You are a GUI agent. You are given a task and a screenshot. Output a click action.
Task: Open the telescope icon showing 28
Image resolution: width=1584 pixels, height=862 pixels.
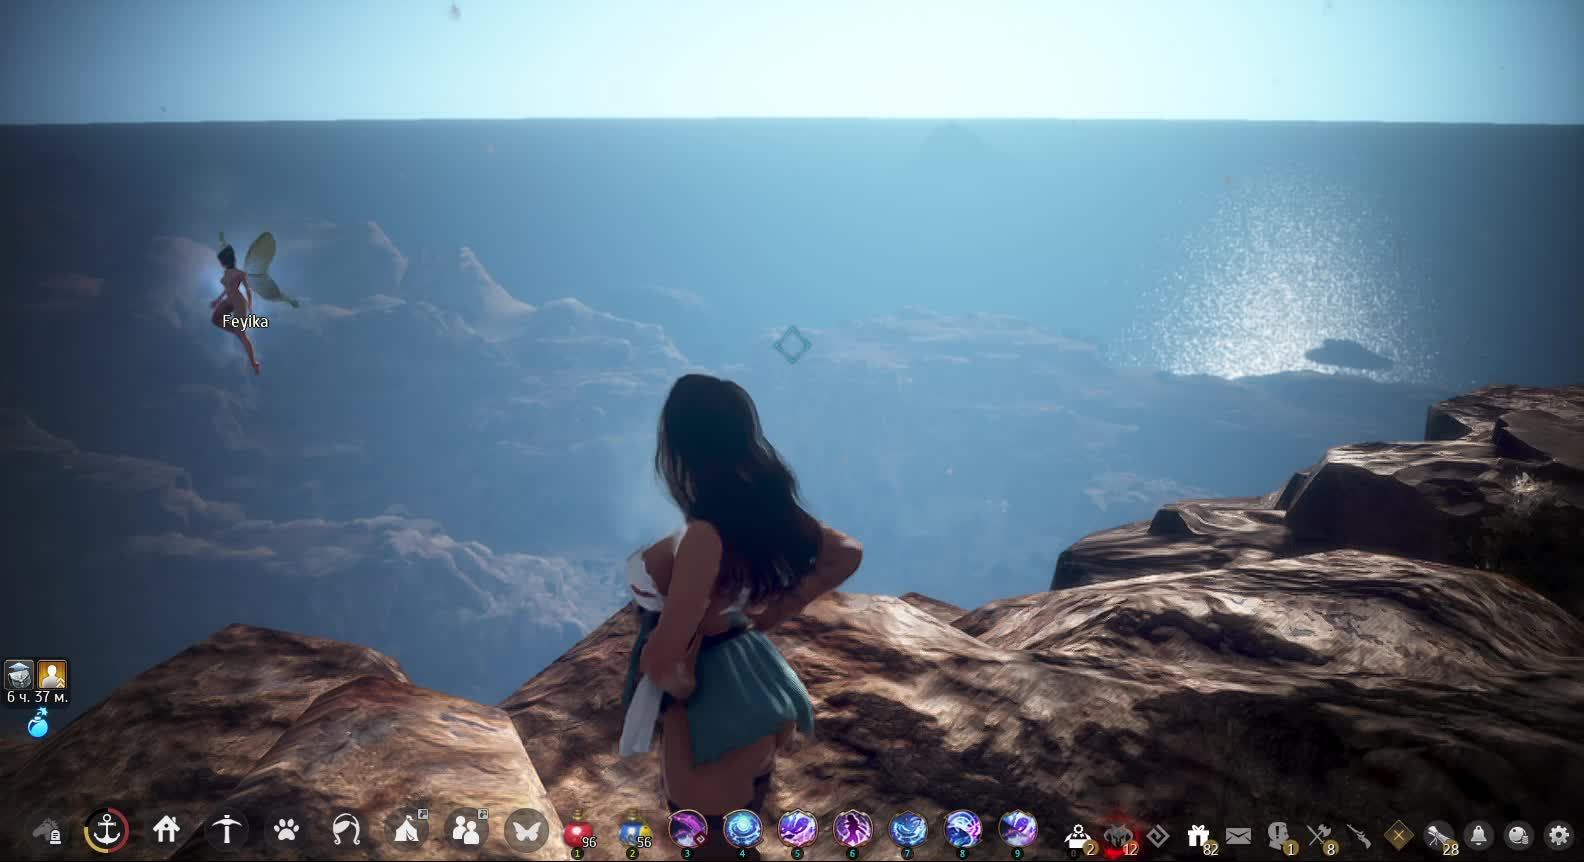1440,836
